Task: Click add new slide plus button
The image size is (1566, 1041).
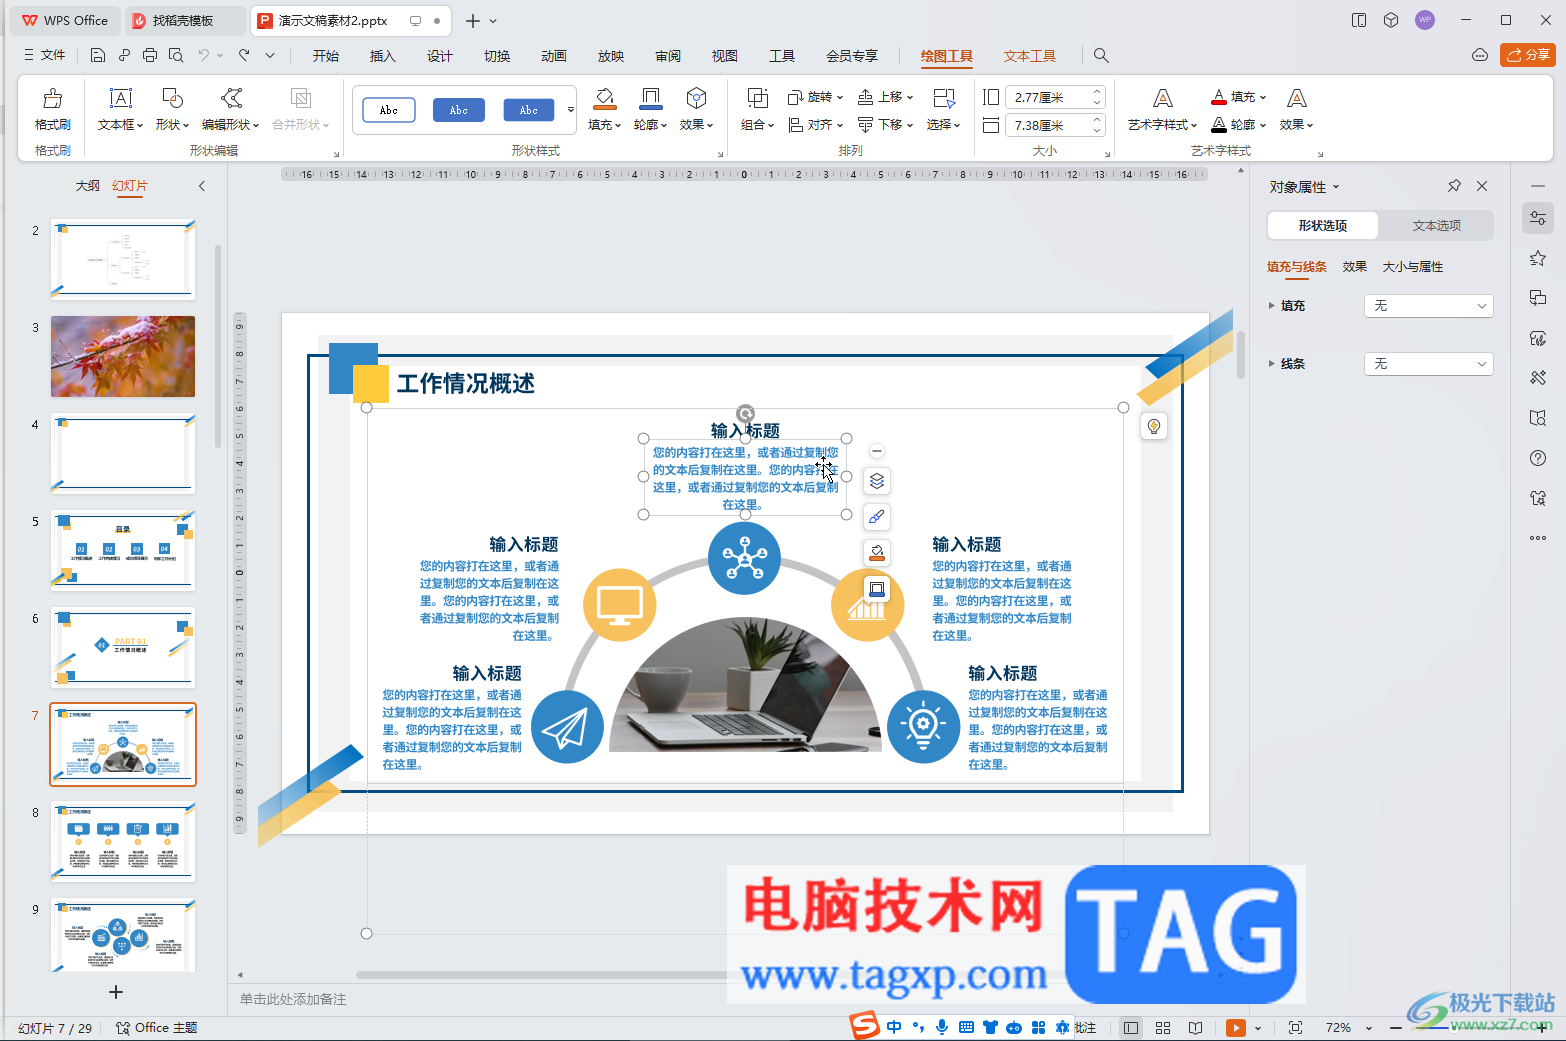Action: pyautogui.click(x=116, y=992)
